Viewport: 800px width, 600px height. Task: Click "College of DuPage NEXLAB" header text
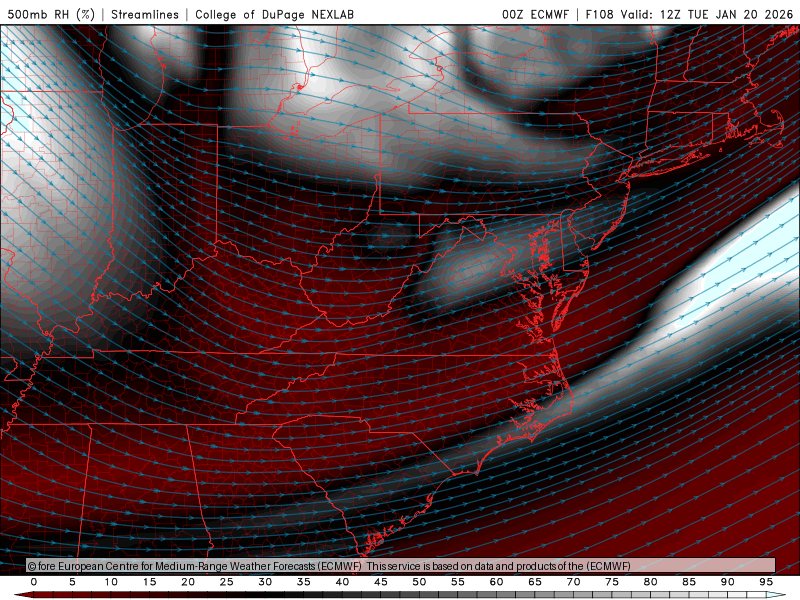(274, 14)
